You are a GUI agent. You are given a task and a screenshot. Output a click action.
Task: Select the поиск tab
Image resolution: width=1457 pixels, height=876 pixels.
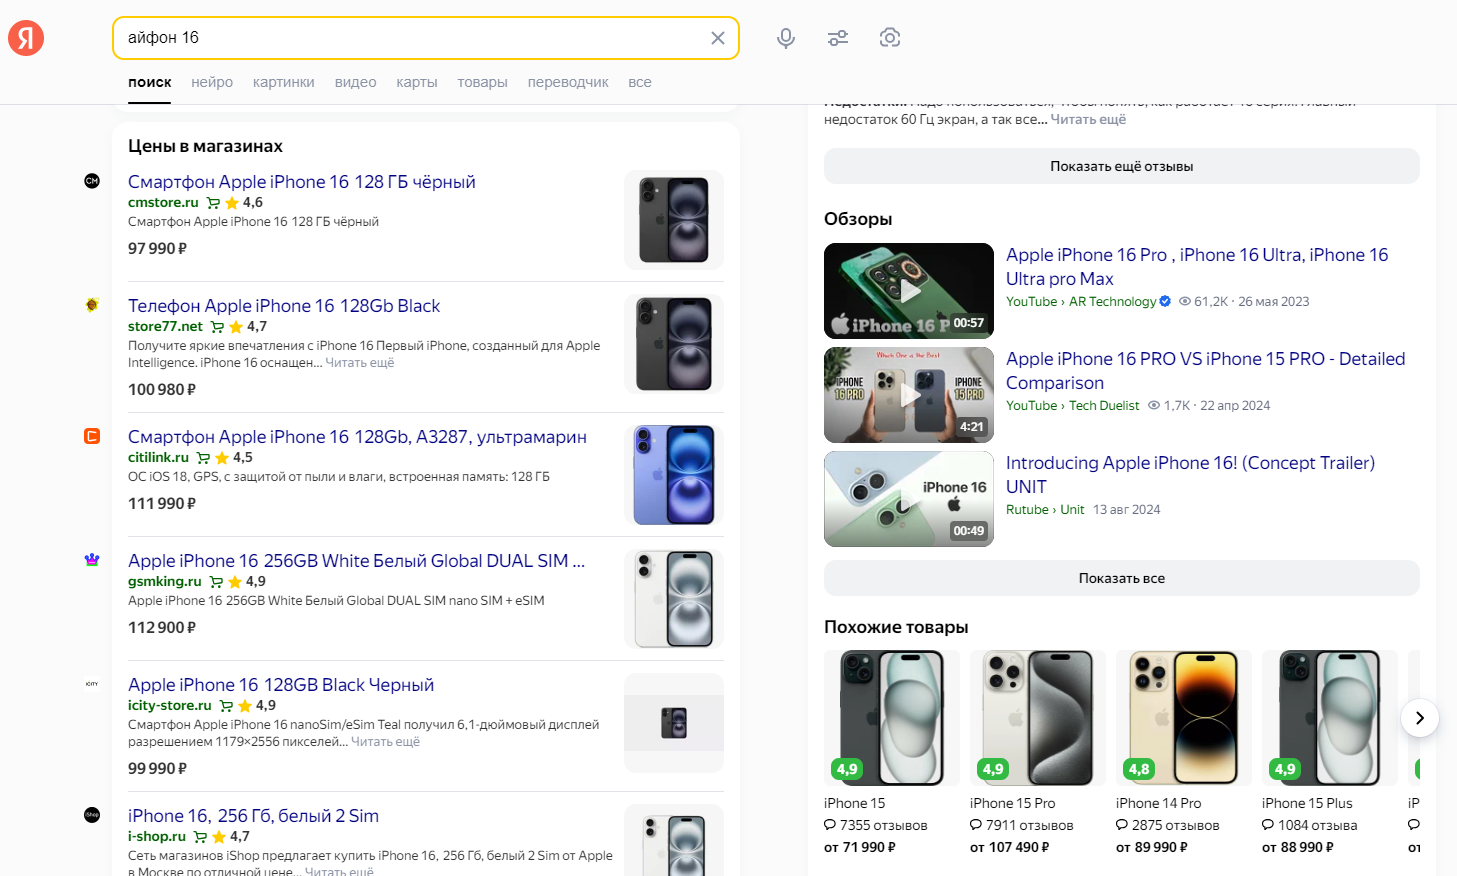(150, 82)
